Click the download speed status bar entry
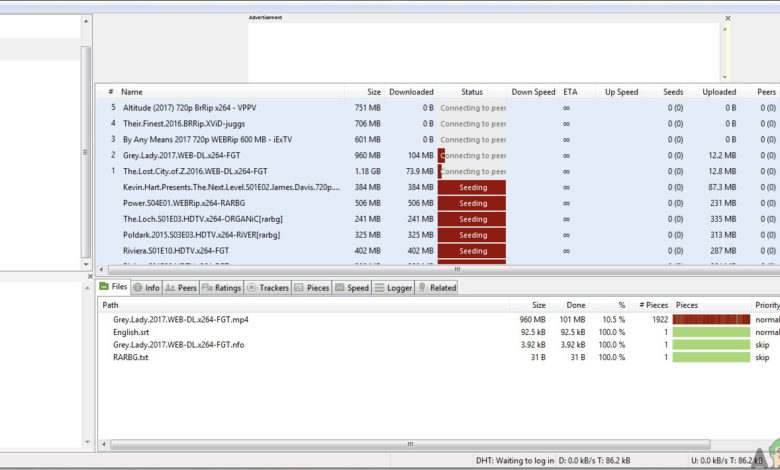The width and height of the screenshot is (780, 470). point(594,461)
